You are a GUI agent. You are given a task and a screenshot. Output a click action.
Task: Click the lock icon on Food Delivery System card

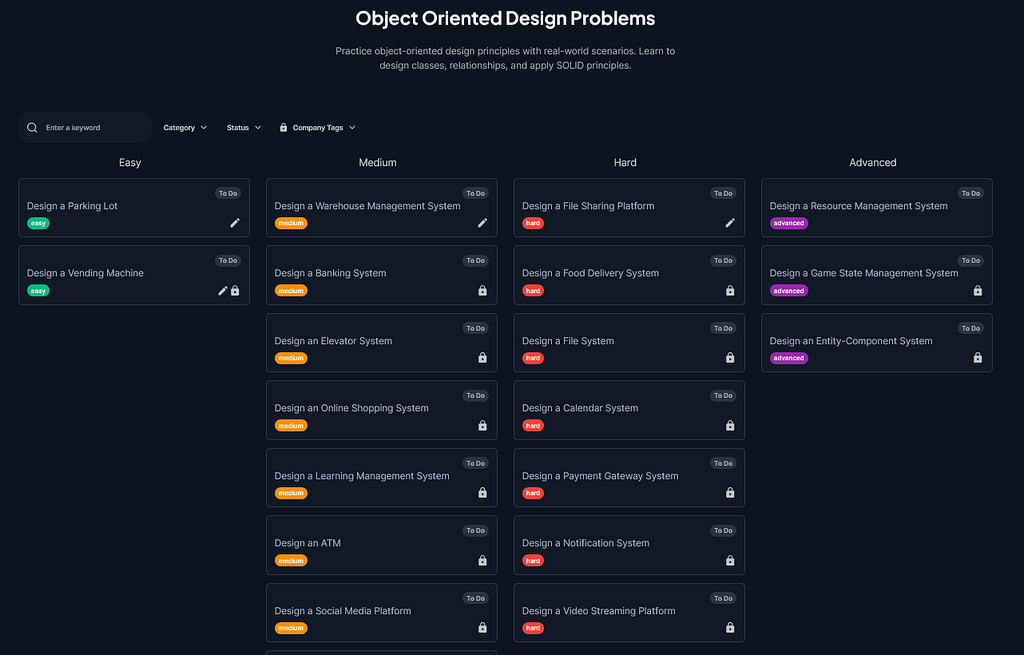[x=730, y=291]
